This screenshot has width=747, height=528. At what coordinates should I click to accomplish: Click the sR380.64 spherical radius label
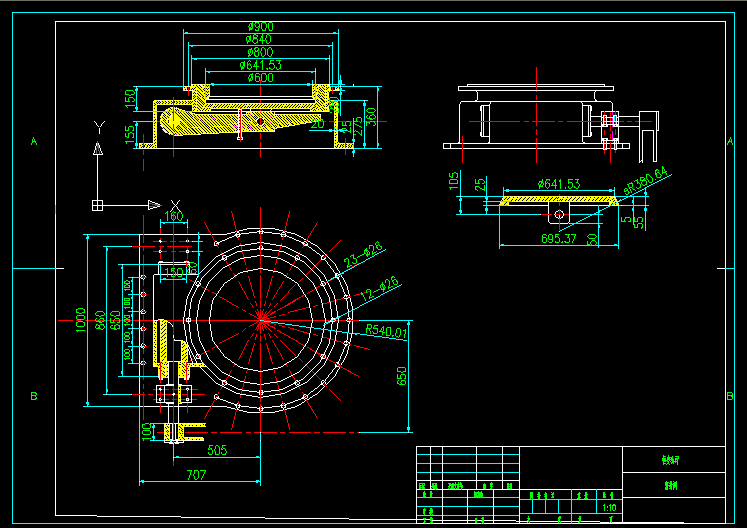pyautogui.click(x=645, y=184)
